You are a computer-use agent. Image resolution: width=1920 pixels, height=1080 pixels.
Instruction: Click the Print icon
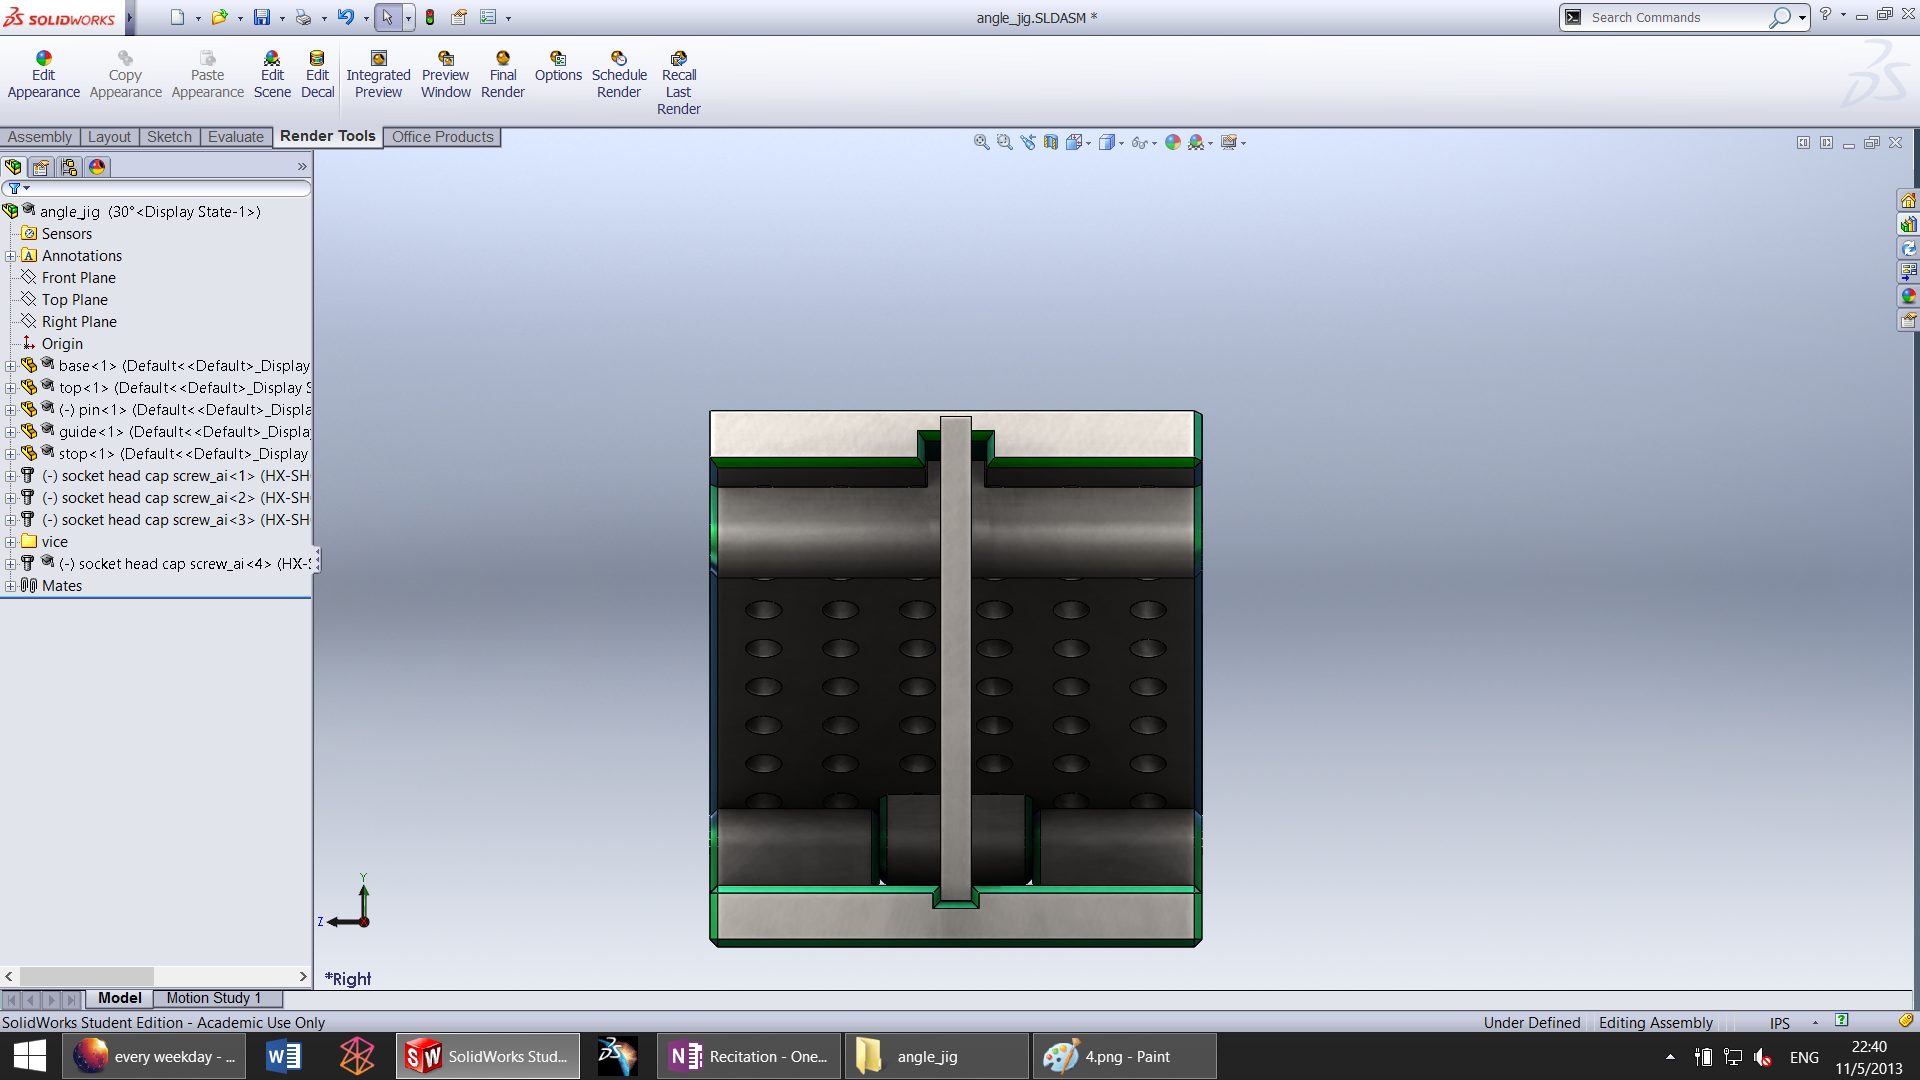click(303, 17)
